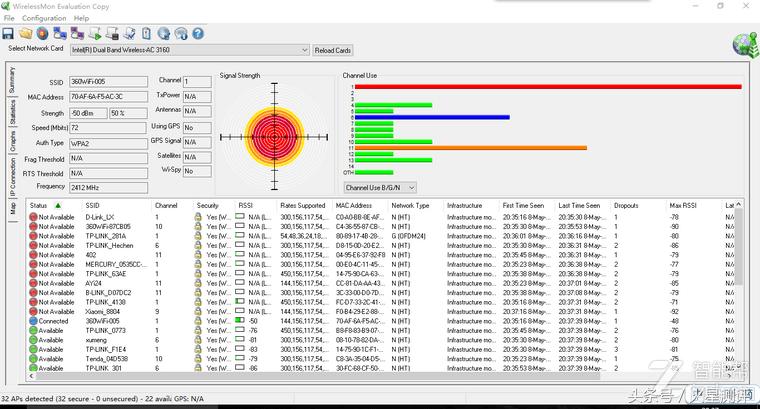The image size is (760, 409).
Task: Switch to the Graphs side tab
Action: (x=13, y=141)
